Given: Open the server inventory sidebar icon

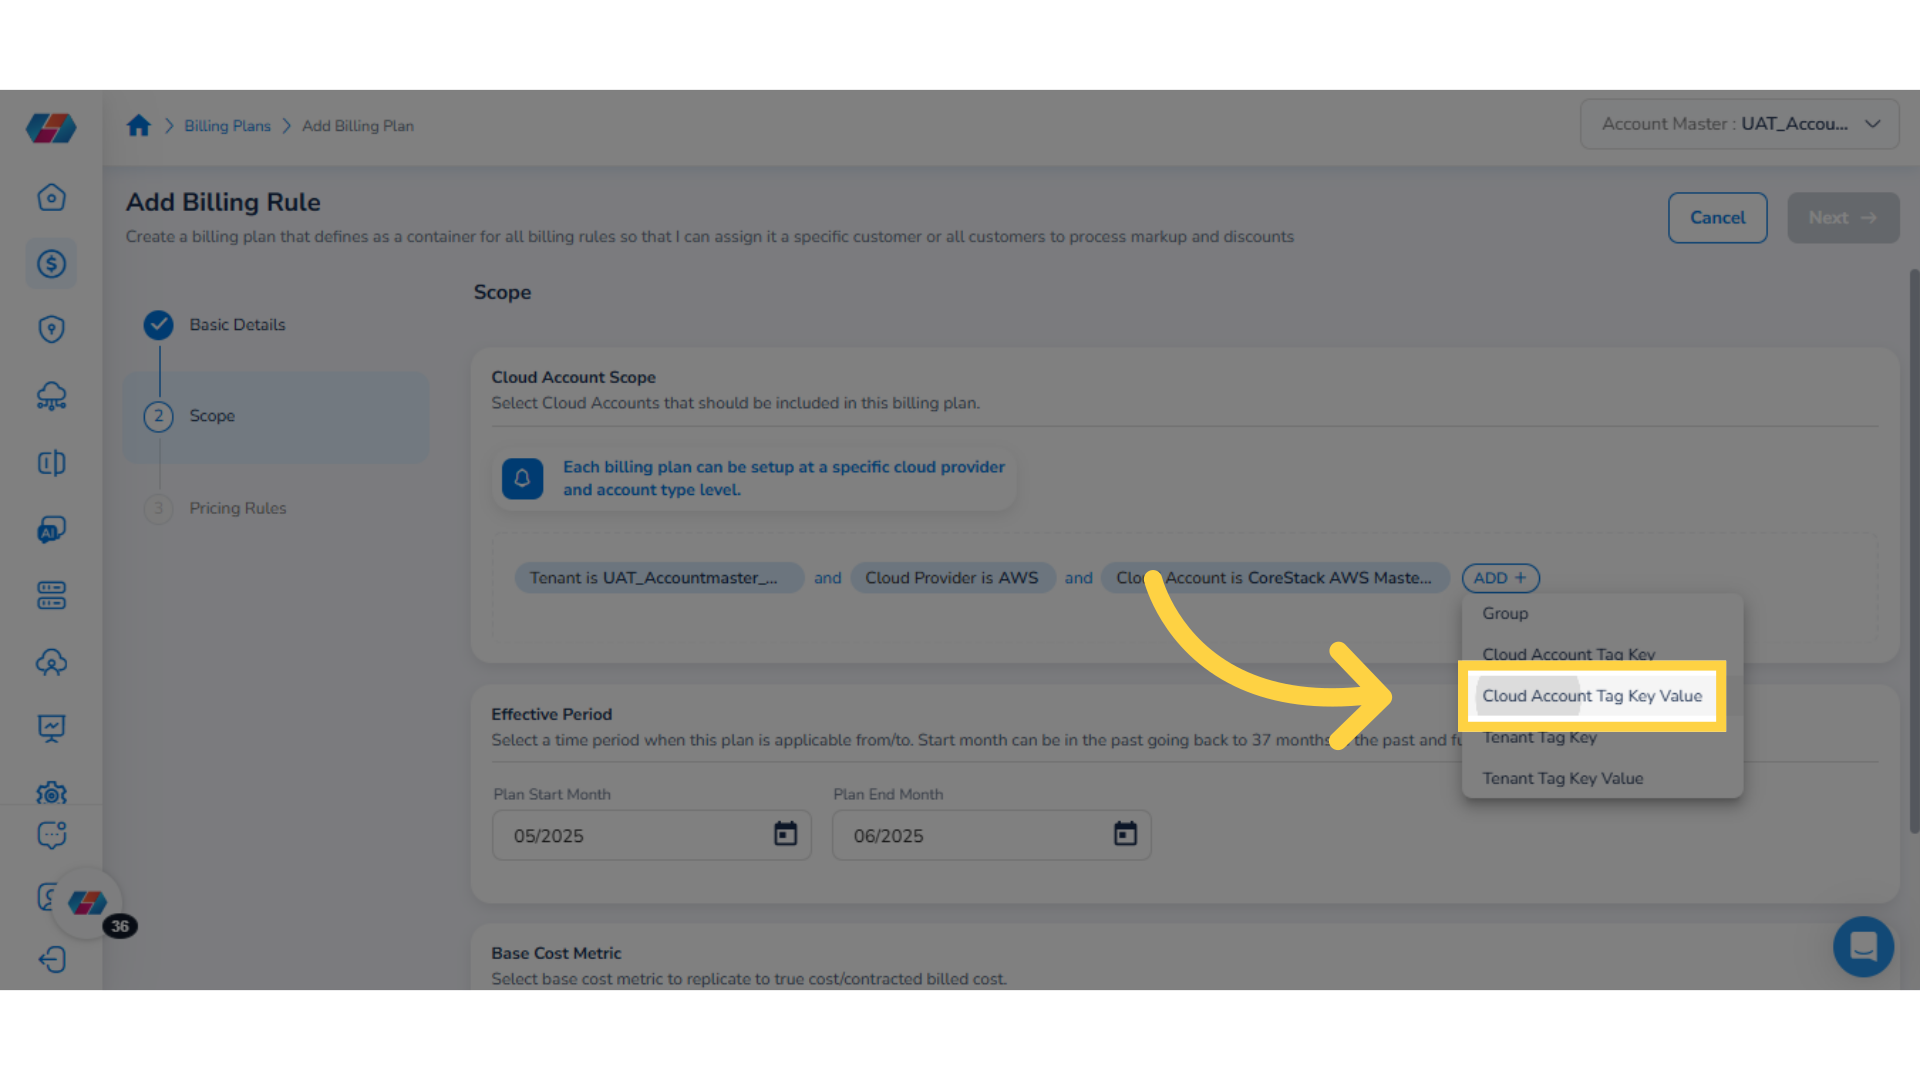Looking at the screenshot, I should [x=51, y=596].
